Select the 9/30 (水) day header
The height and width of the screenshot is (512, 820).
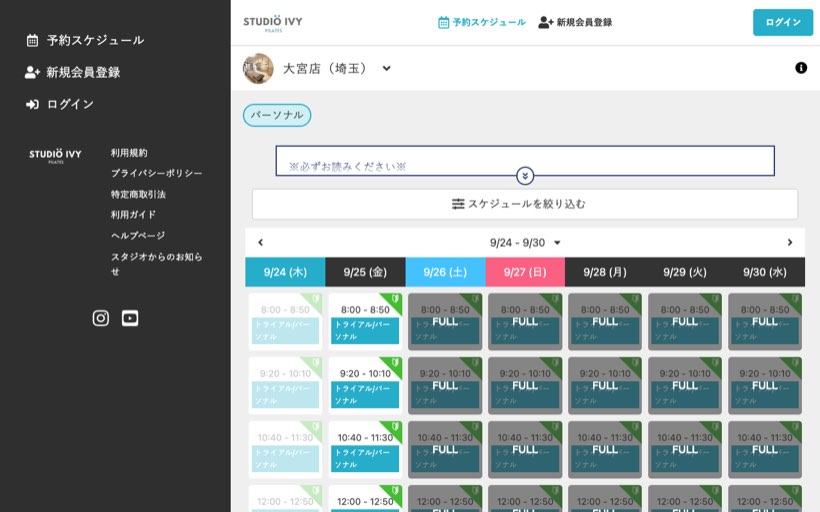765,272
